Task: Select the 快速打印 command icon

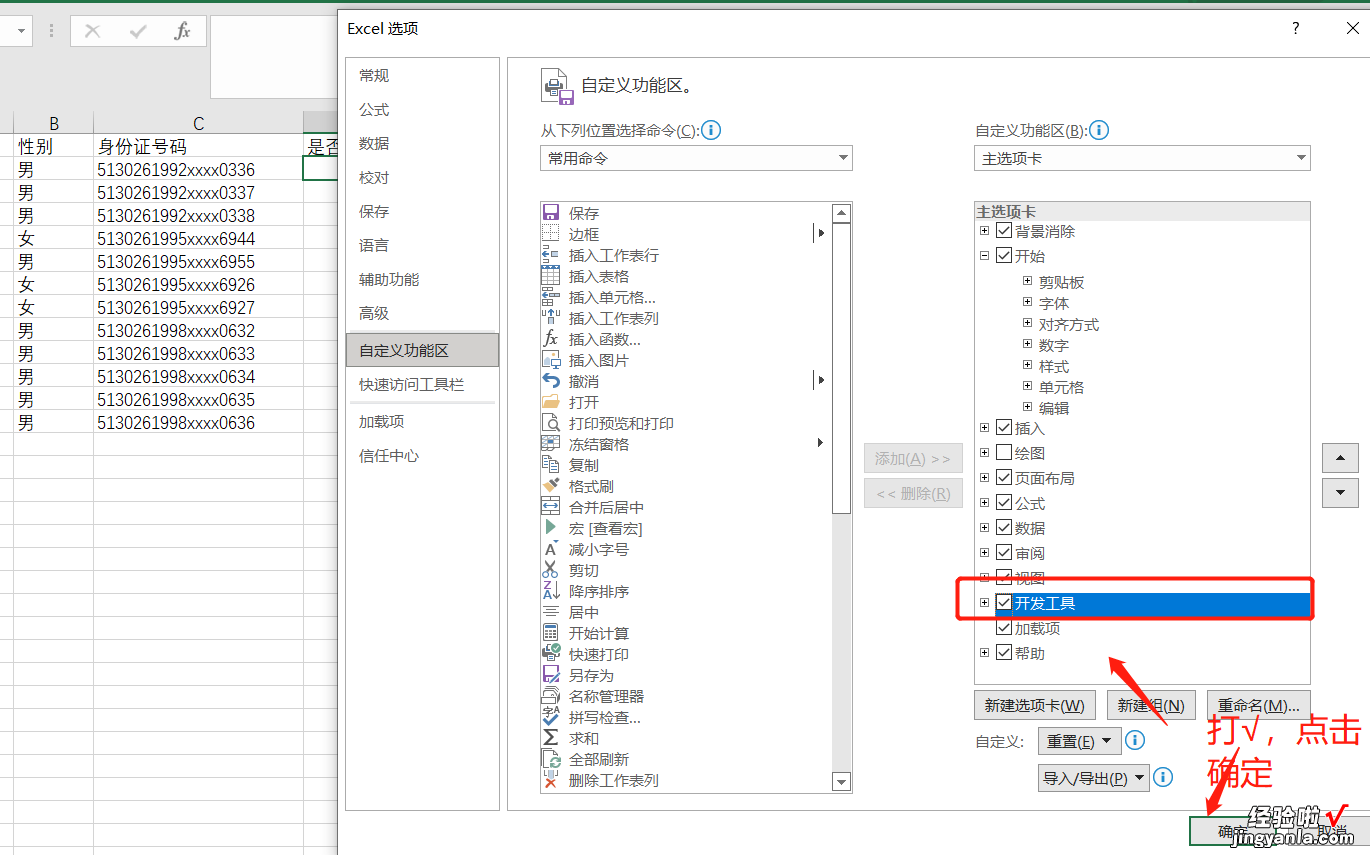Action: coord(550,654)
